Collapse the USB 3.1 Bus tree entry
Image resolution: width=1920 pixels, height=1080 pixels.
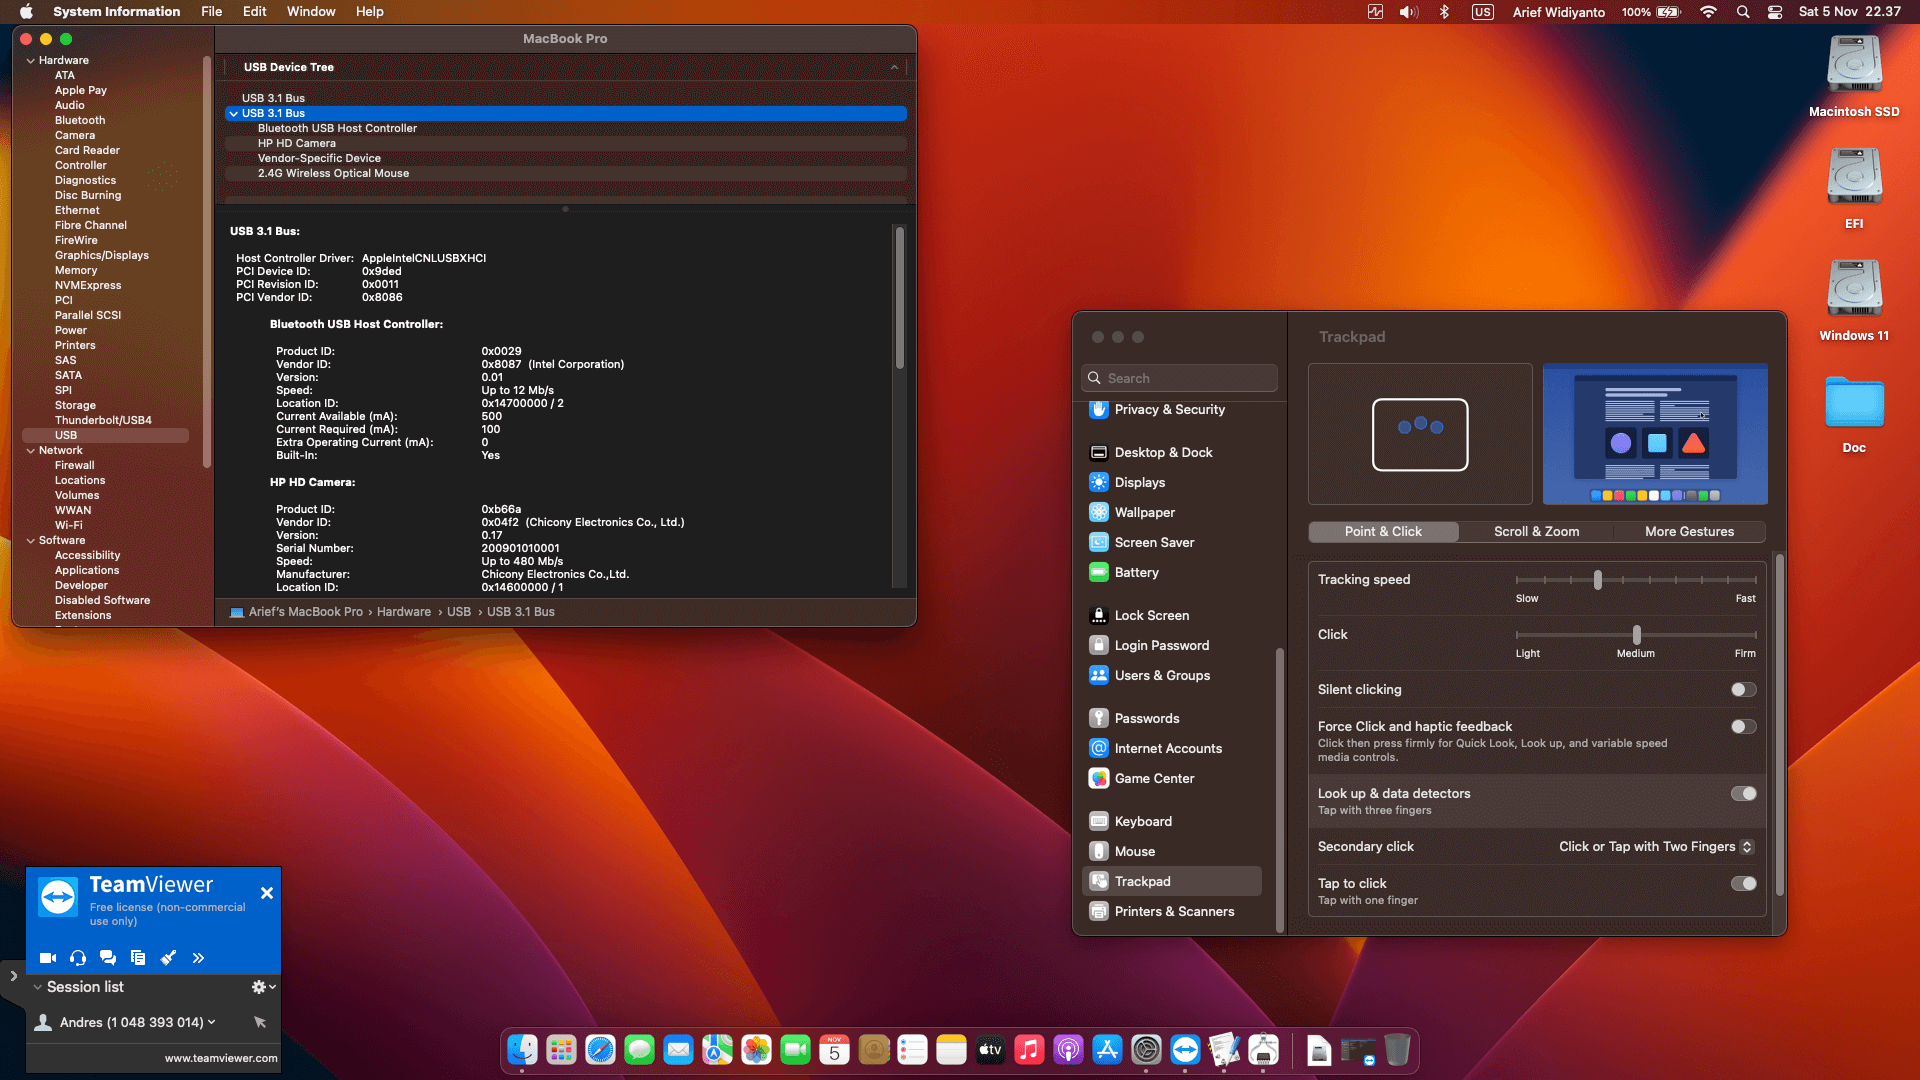(234, 113)
